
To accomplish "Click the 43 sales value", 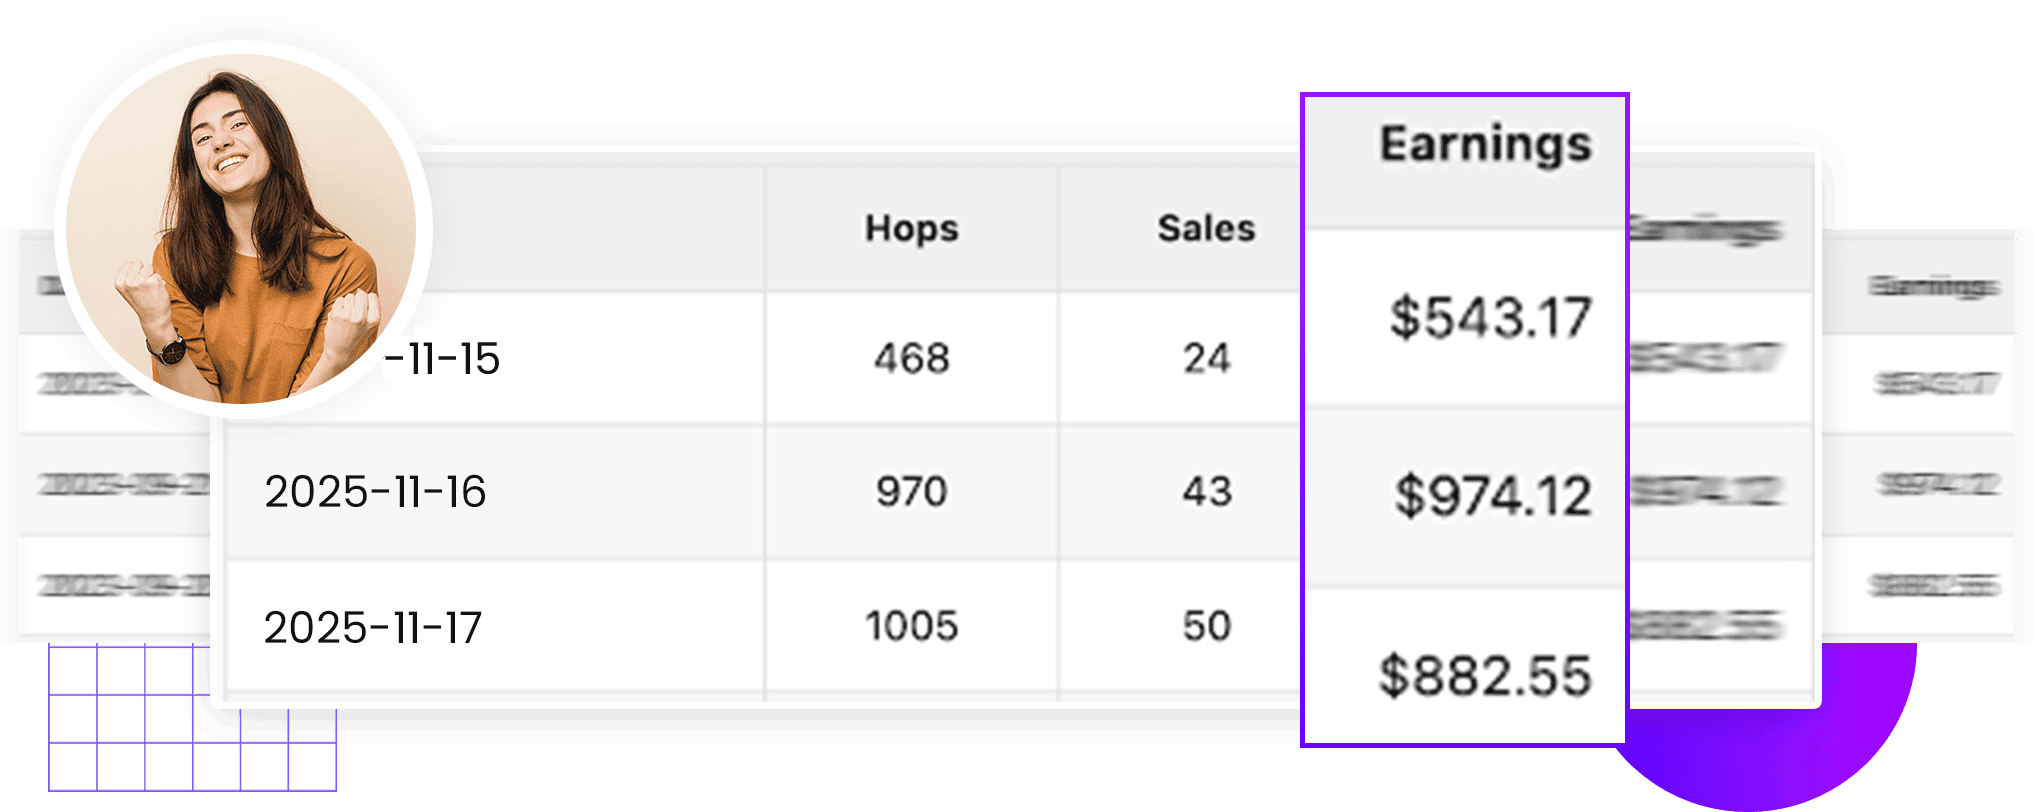I will (1206, 492).
